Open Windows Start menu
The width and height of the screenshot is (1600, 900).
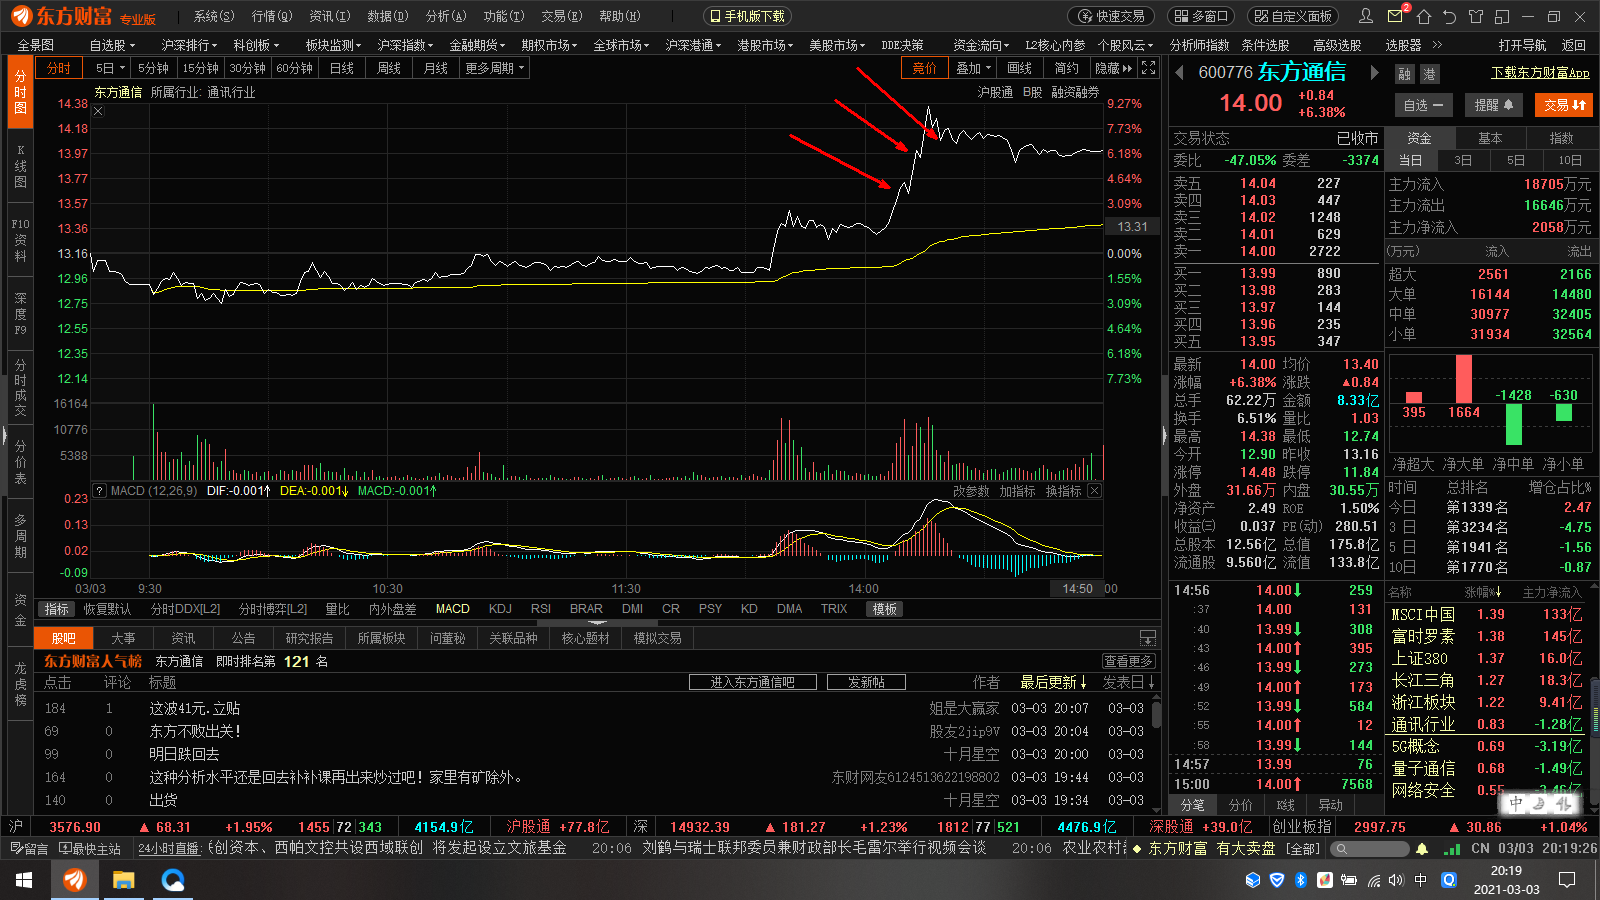[x=24, y=880]
